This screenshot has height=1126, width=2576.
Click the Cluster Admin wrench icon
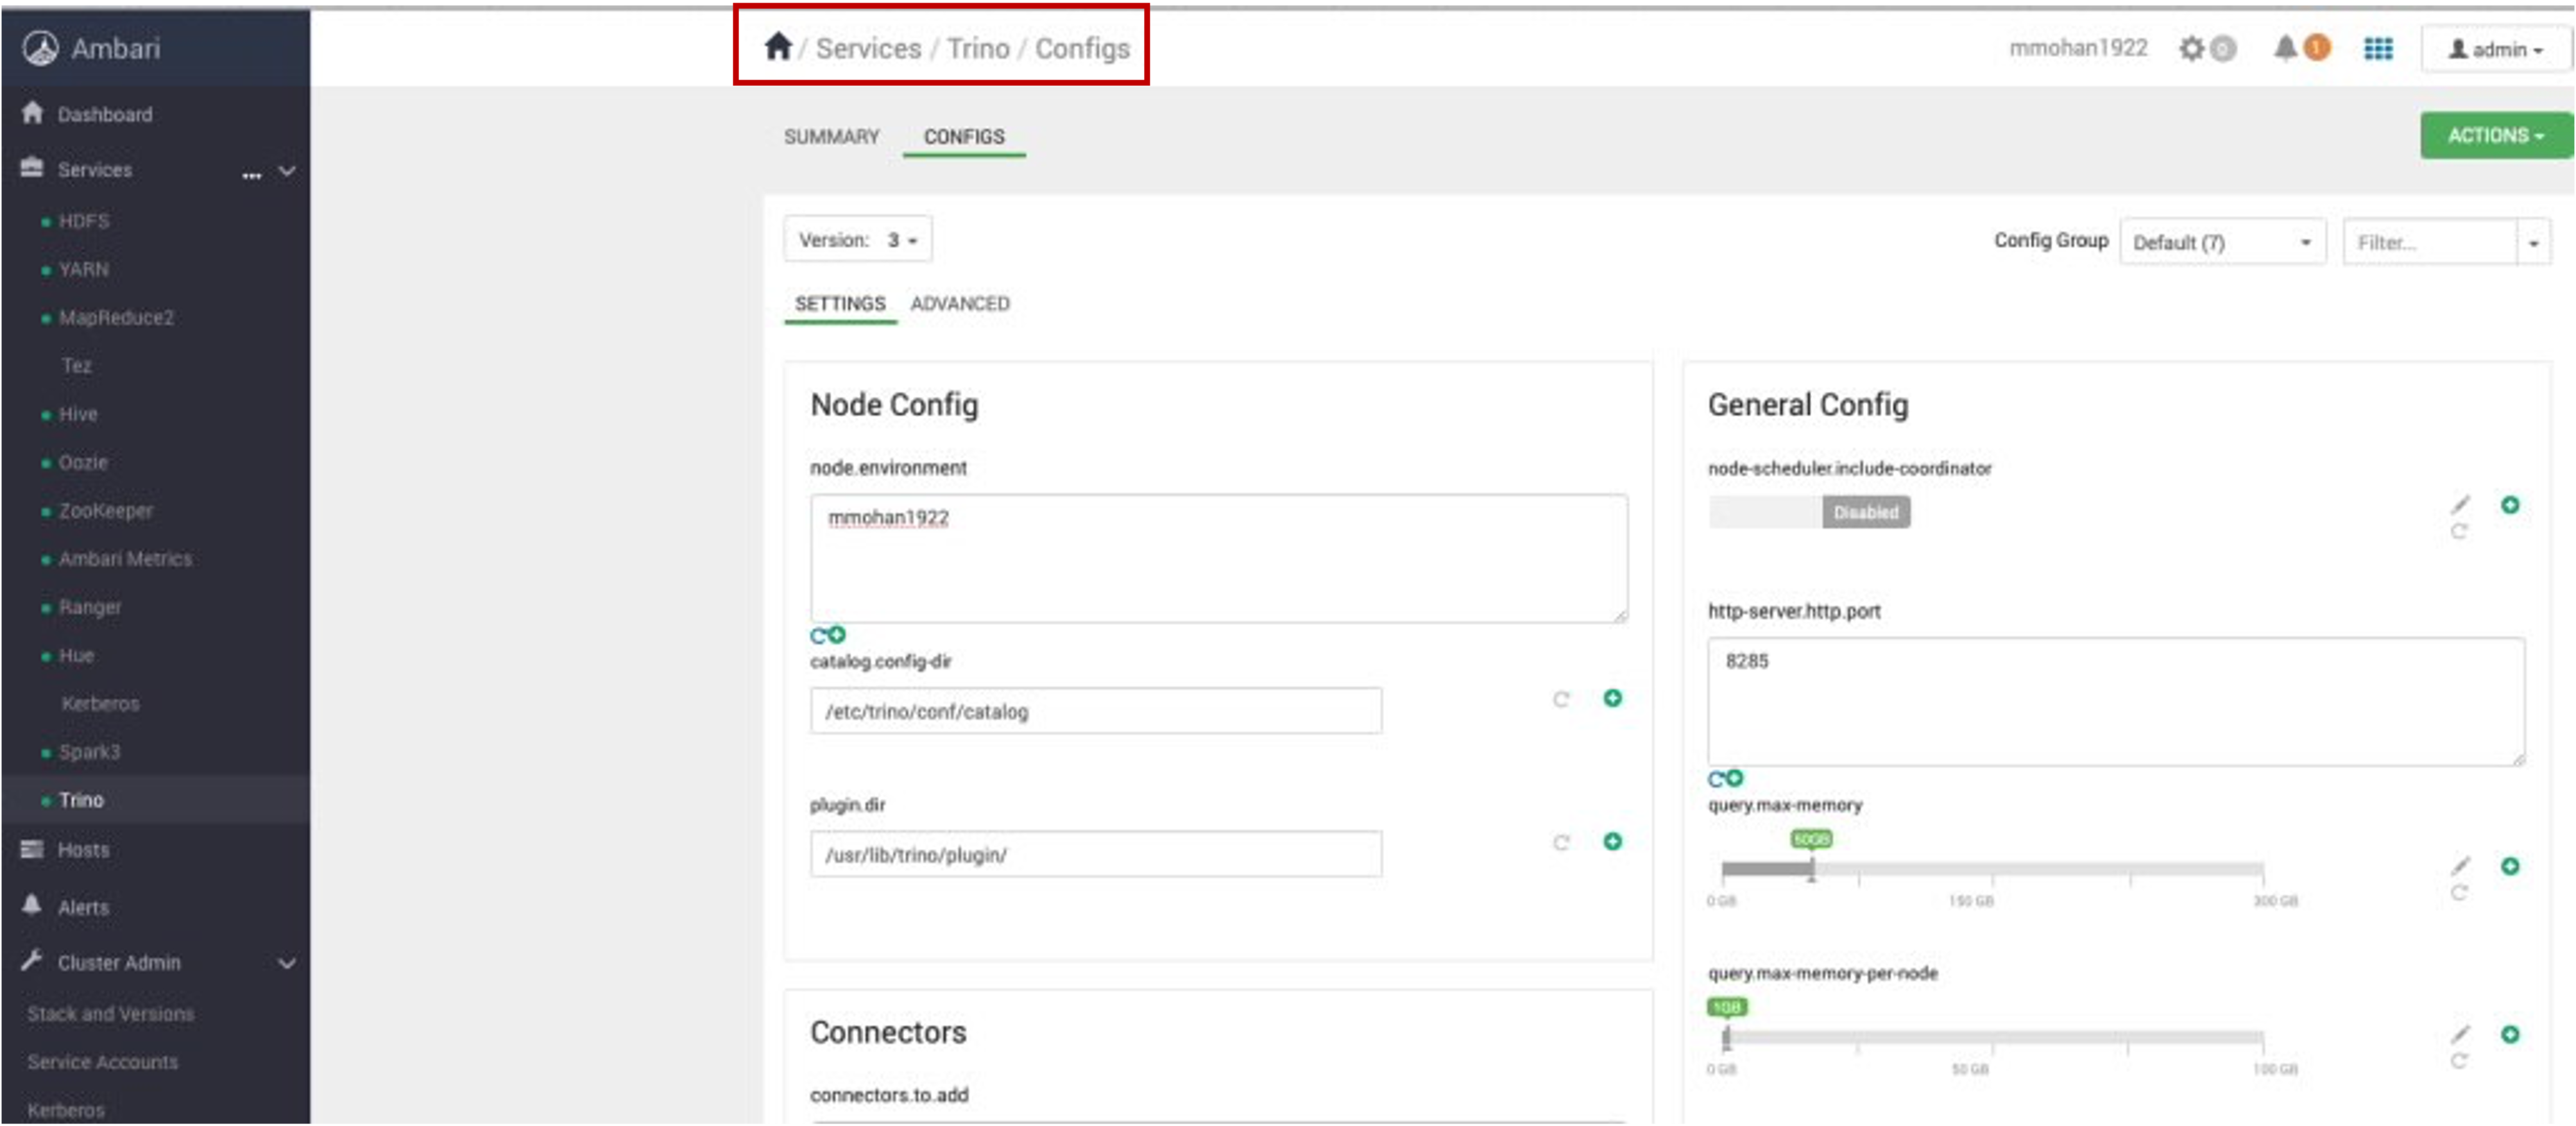[x=32, y=960]
